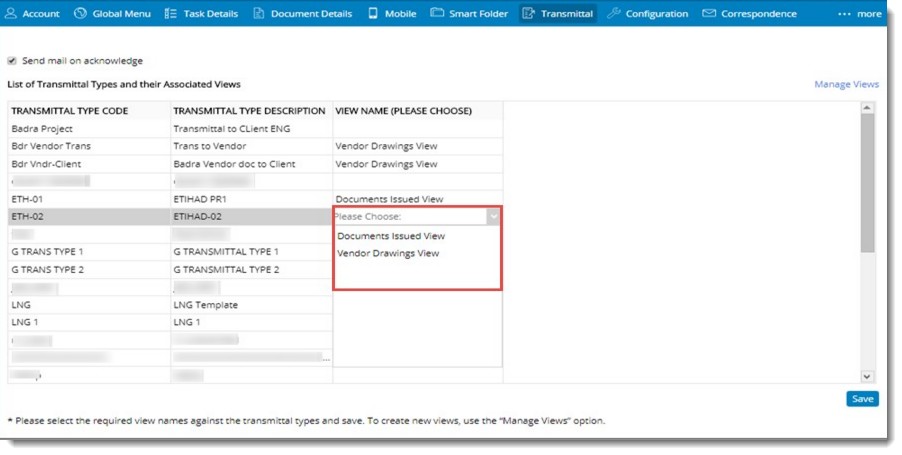Select Documents Issued View from dropdown list
The width and height of the screenshot is (902, 455).
[x=391, y=236]
